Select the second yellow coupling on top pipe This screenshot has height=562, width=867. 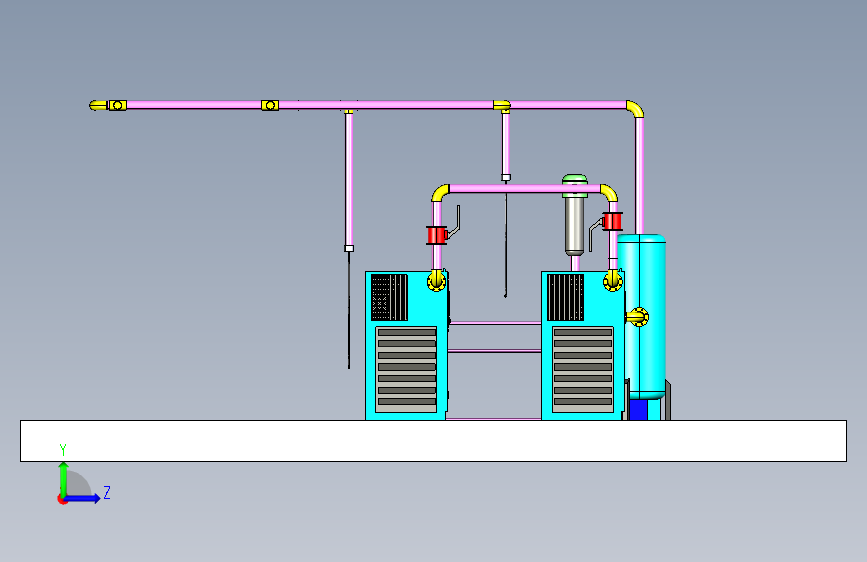[270, 105]
